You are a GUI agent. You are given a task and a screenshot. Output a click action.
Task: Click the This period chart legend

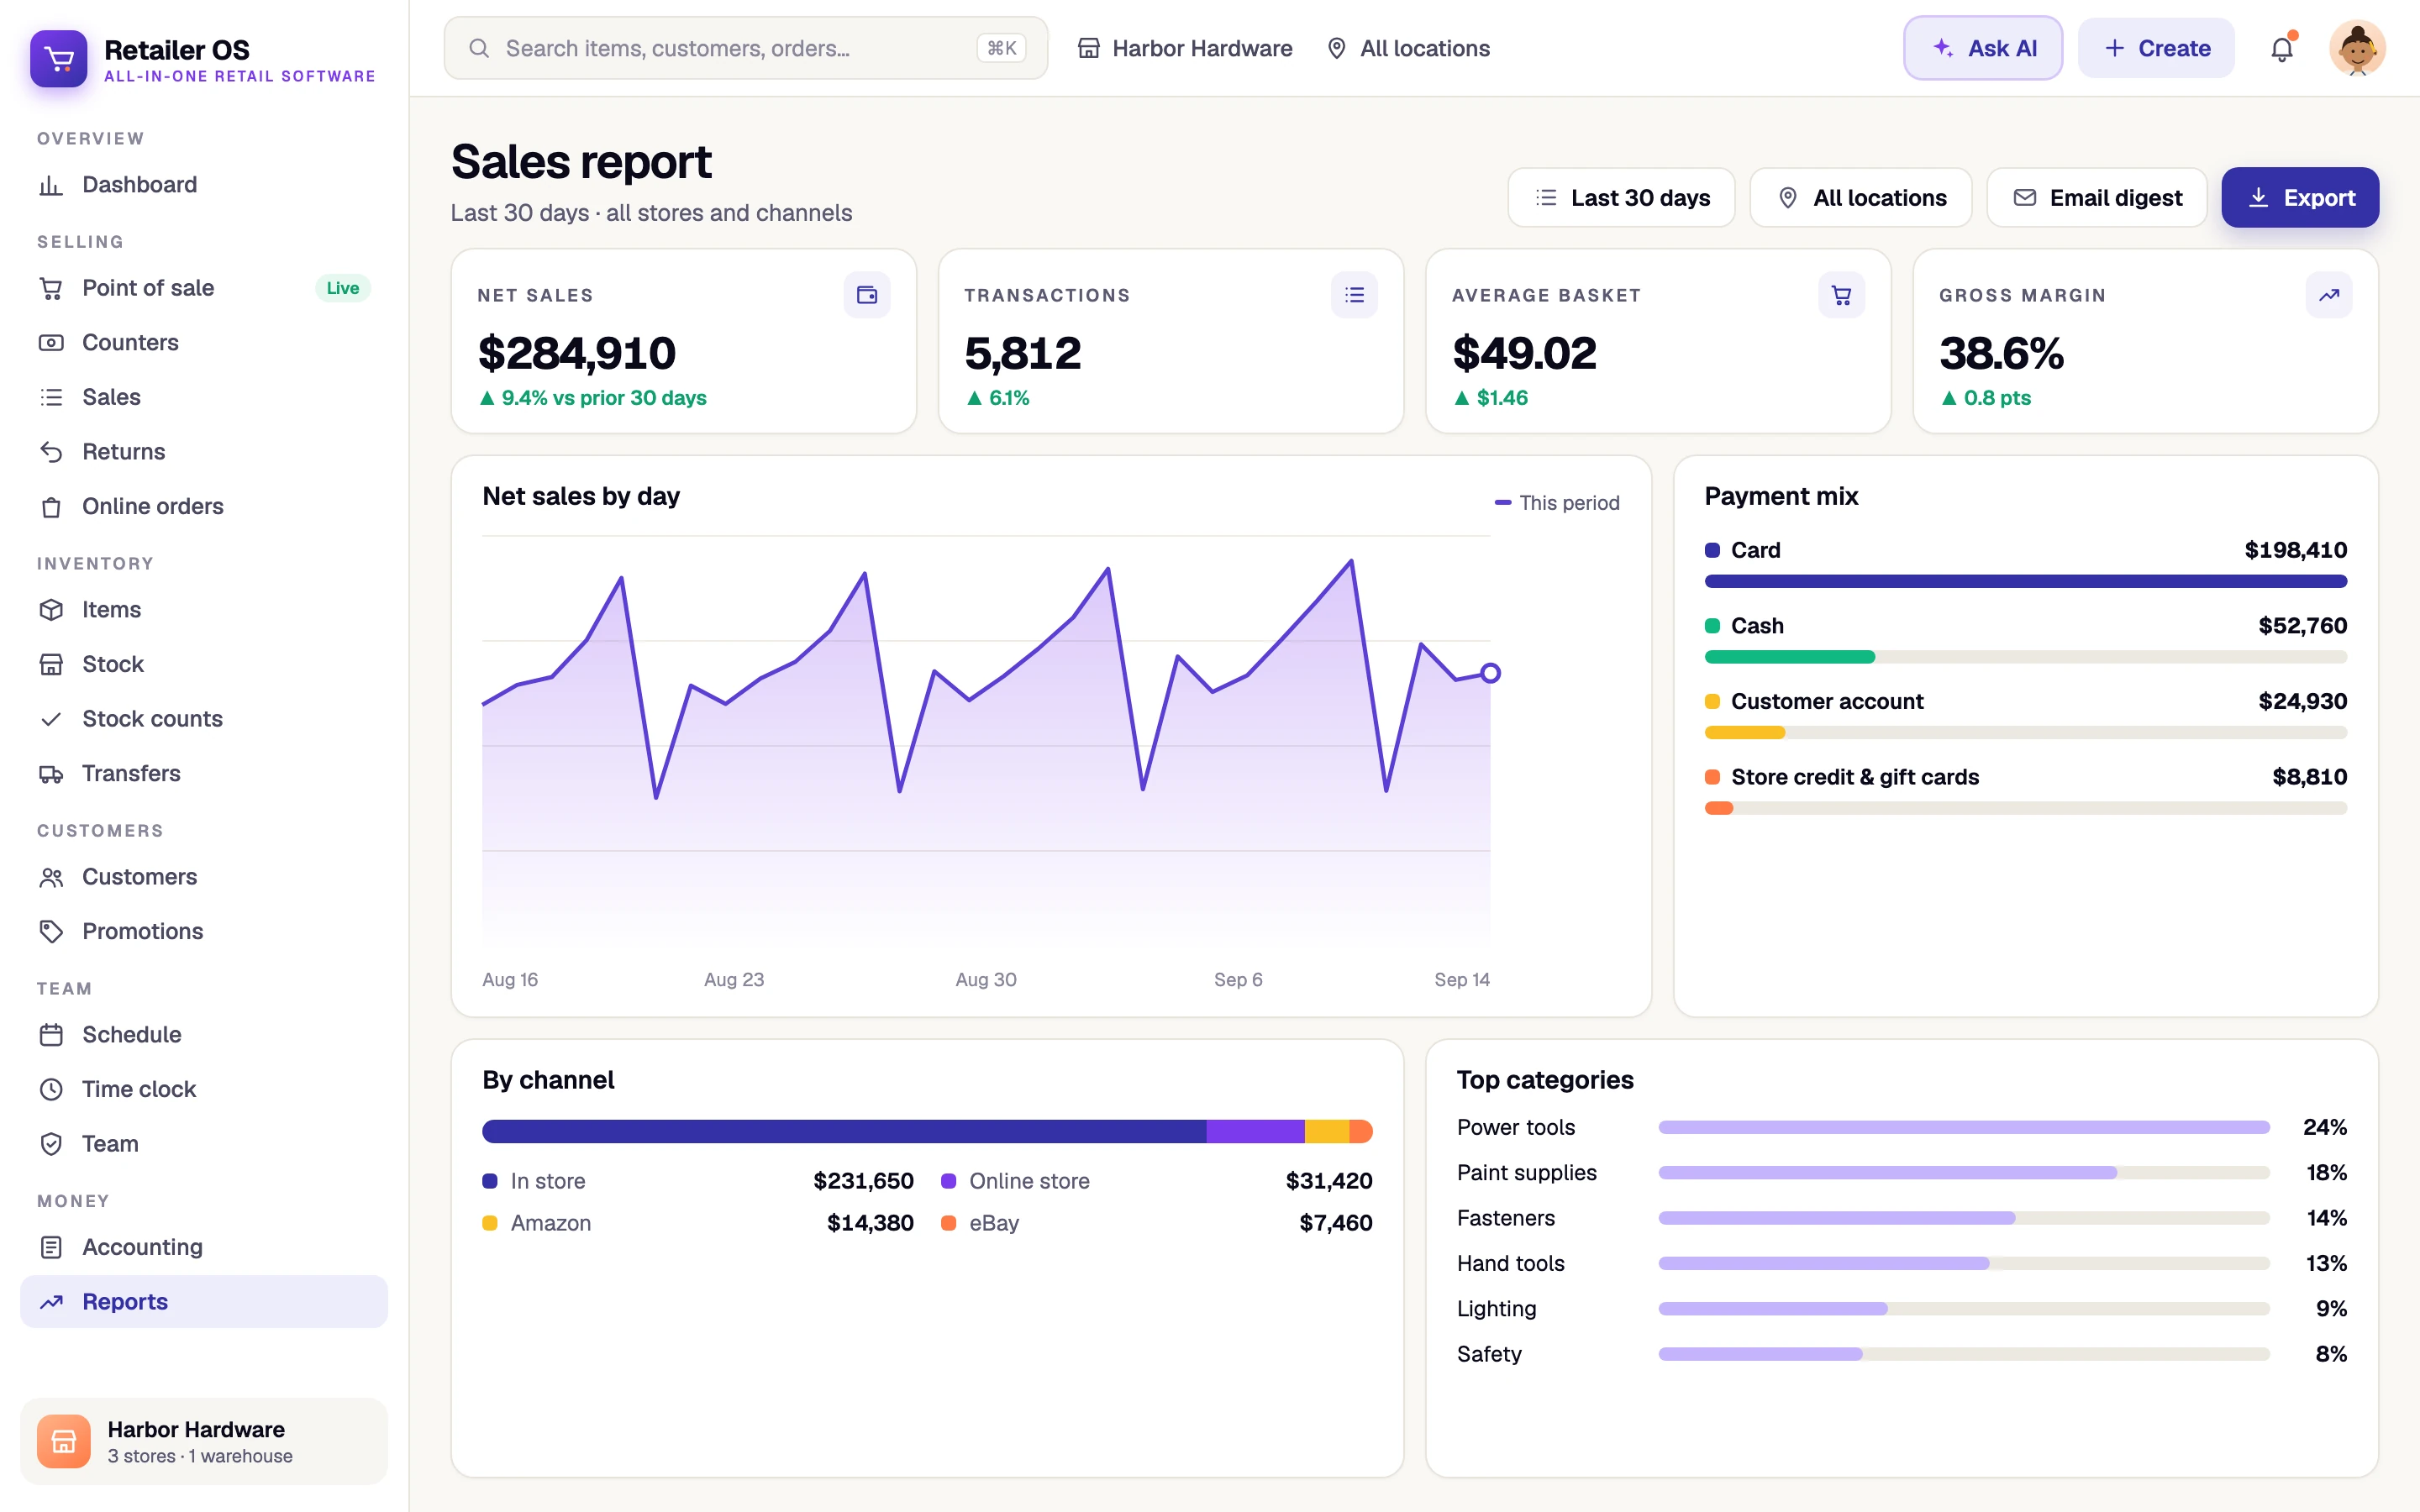(x=1556, y=503)
